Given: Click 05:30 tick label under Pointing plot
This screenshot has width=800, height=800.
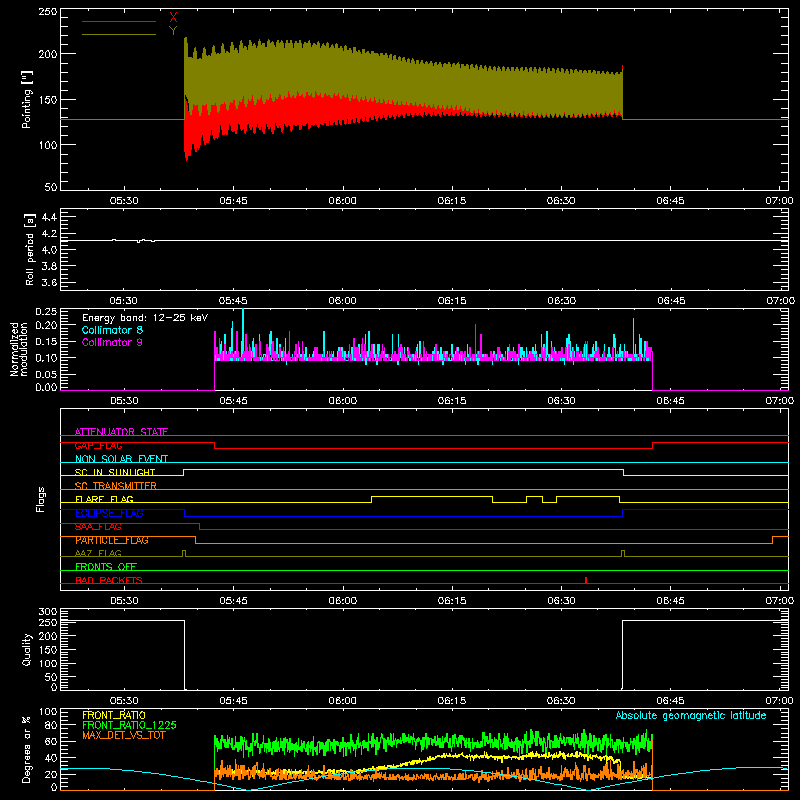Looking at the screenshot, I should pyautogui.click(x=124, y=201).
